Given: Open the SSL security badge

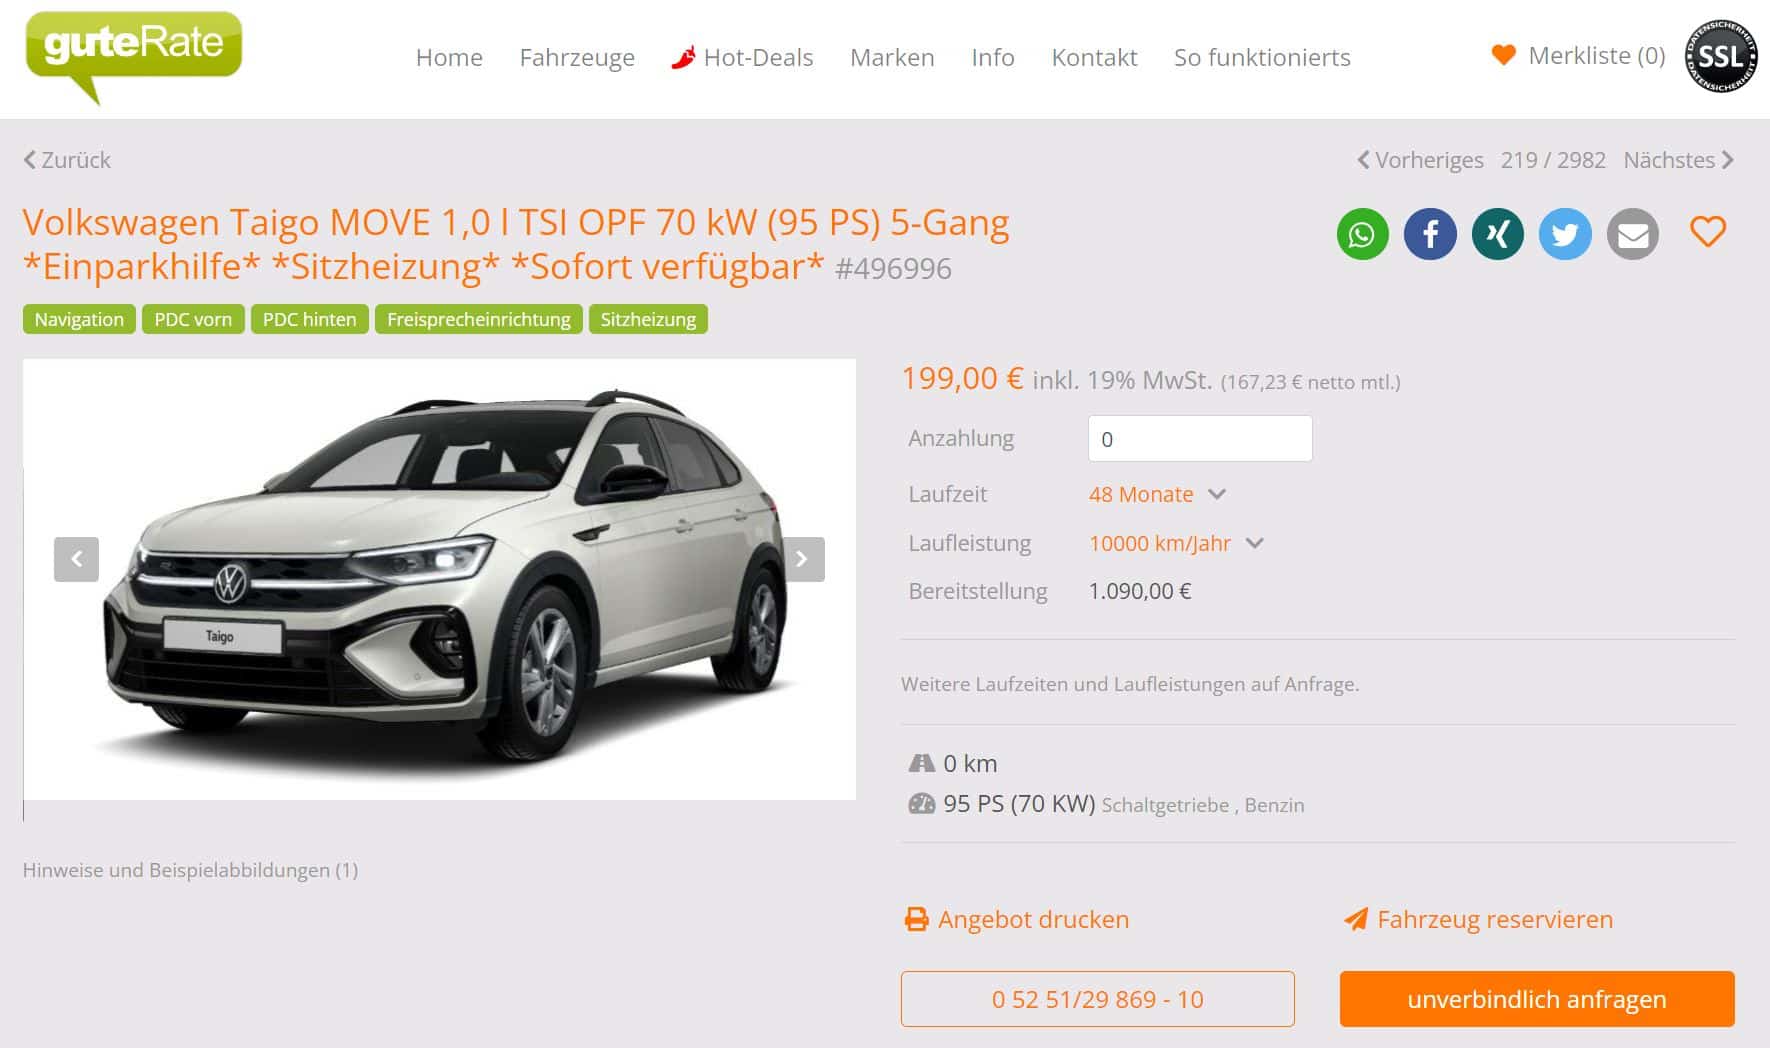Looking at the screenshot, I should coord(1721,56).
